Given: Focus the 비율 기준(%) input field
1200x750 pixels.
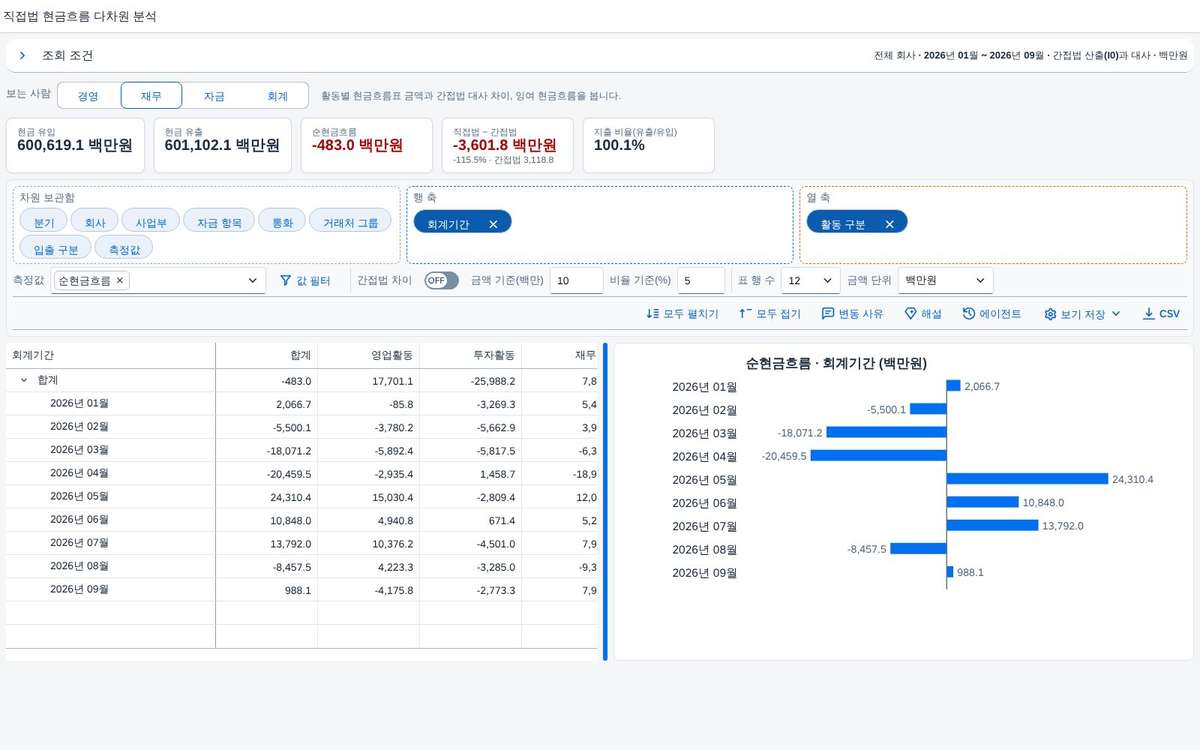Looking at the screenshot, I should [x=701, y=281].
